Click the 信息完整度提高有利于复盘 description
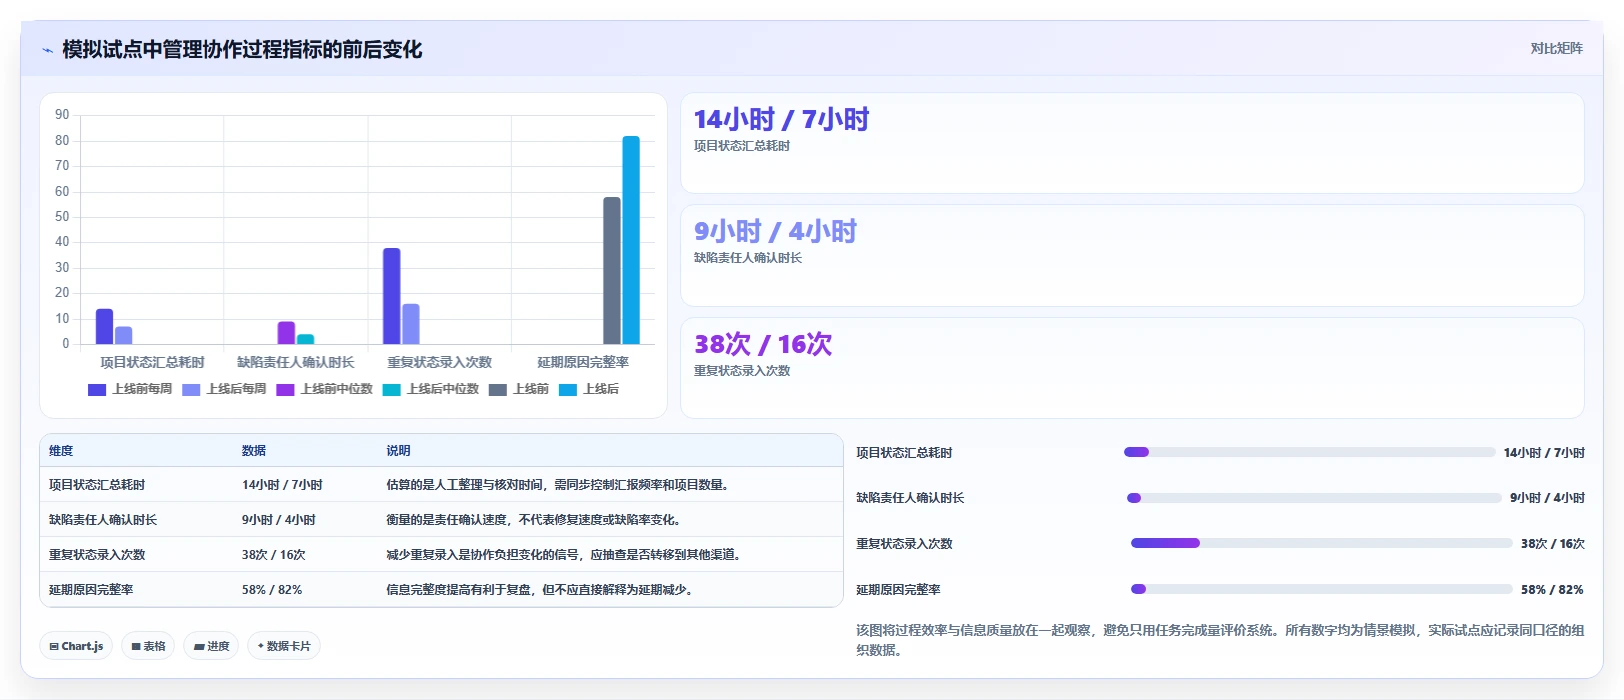This screenshot has width=1624, height=700. click(x=542, y=590)
